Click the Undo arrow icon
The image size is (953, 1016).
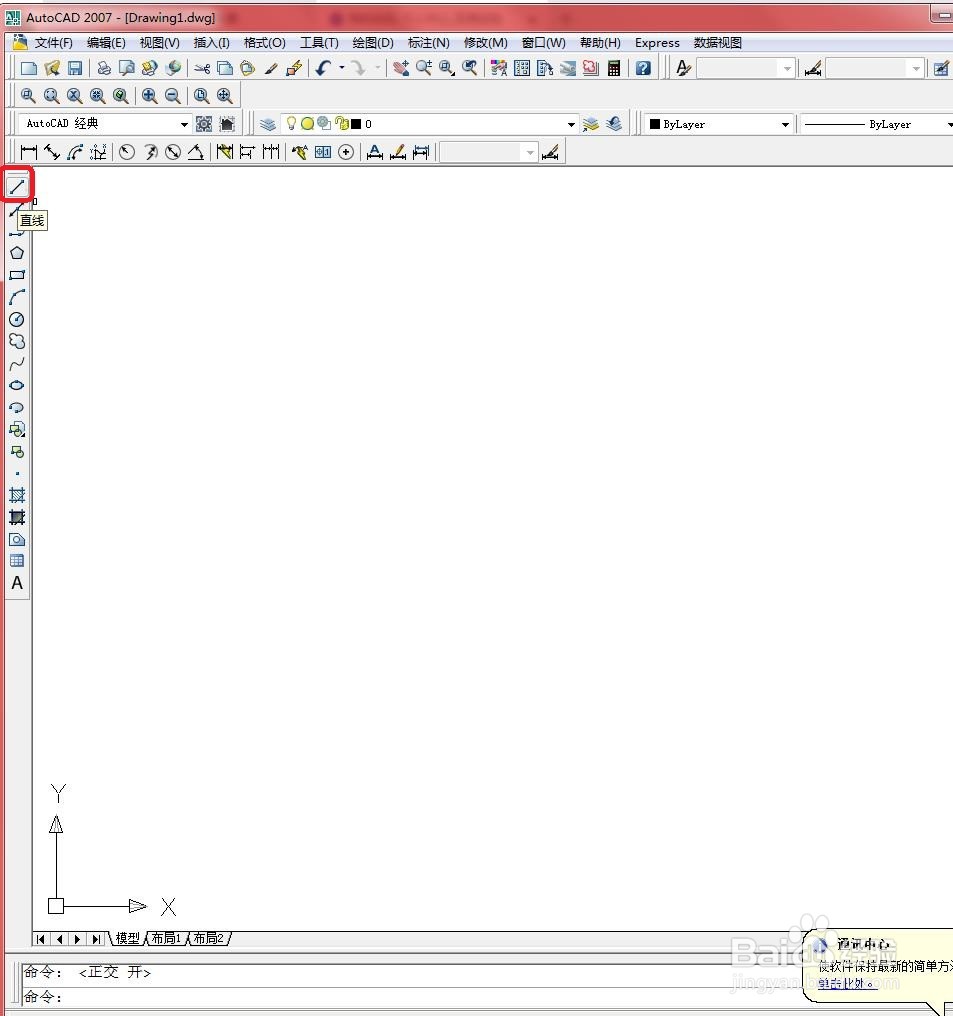323,68
